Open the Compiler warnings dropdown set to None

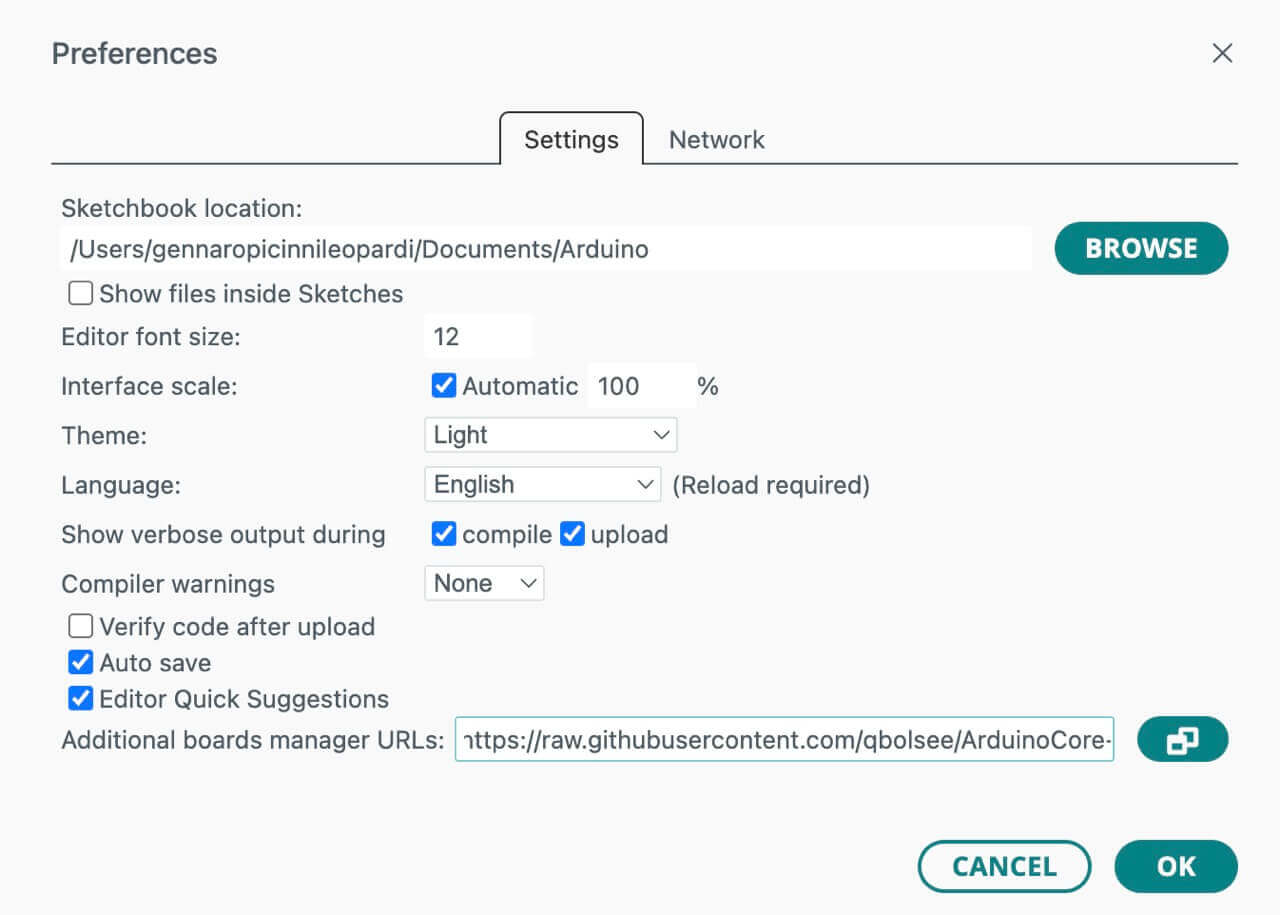[x=484, y=583]
